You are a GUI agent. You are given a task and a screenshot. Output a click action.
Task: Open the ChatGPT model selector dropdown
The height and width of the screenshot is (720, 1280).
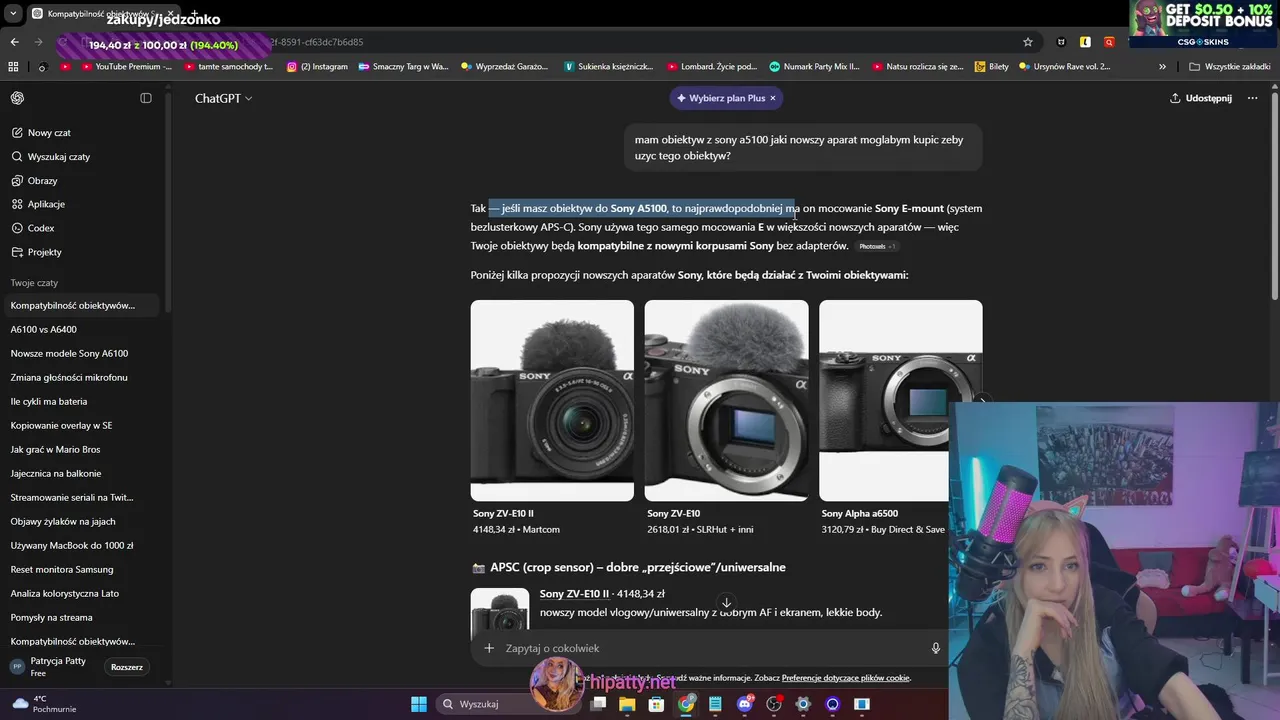(x=223, y=98)
